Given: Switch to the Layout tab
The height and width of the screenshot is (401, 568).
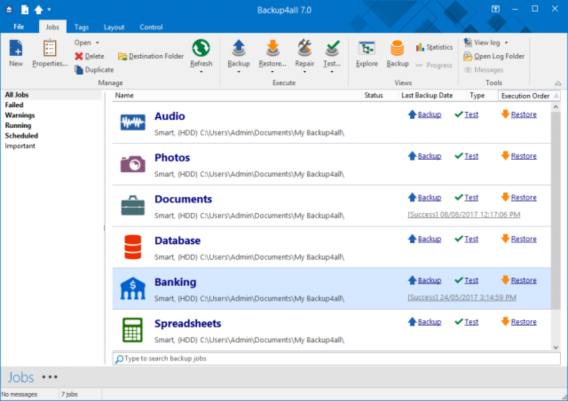Looking at the screenshot, I should coord(114,27).
